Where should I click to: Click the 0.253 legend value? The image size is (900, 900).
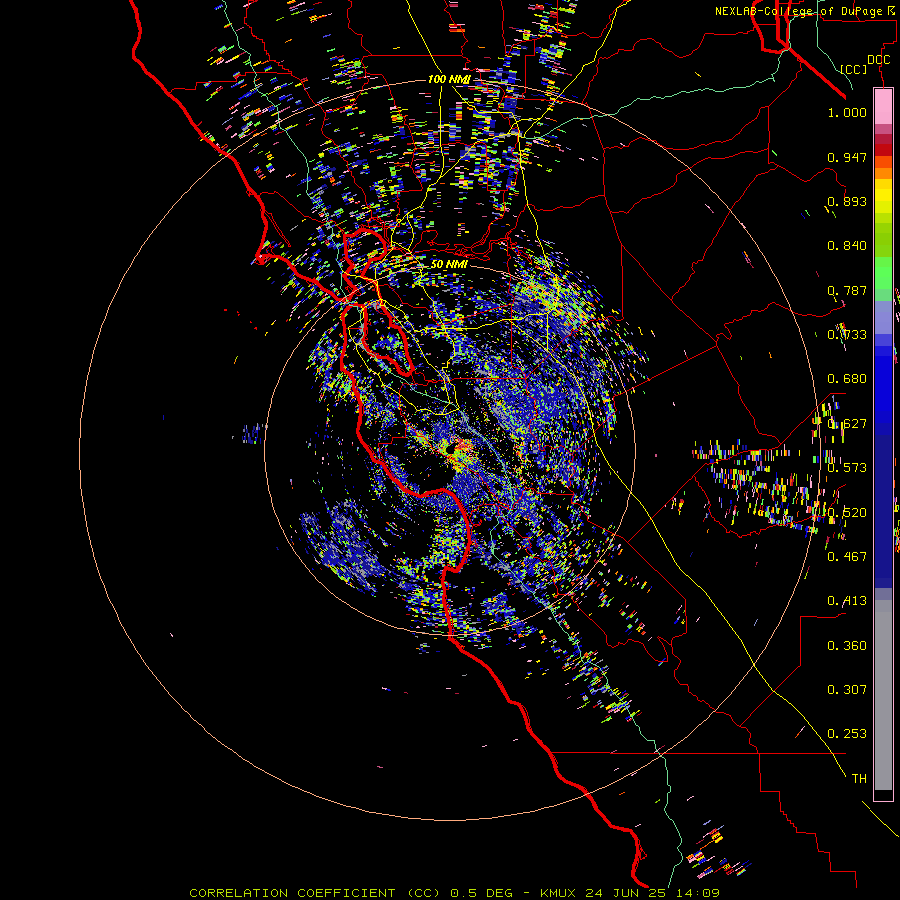click(x=847, y=734)
